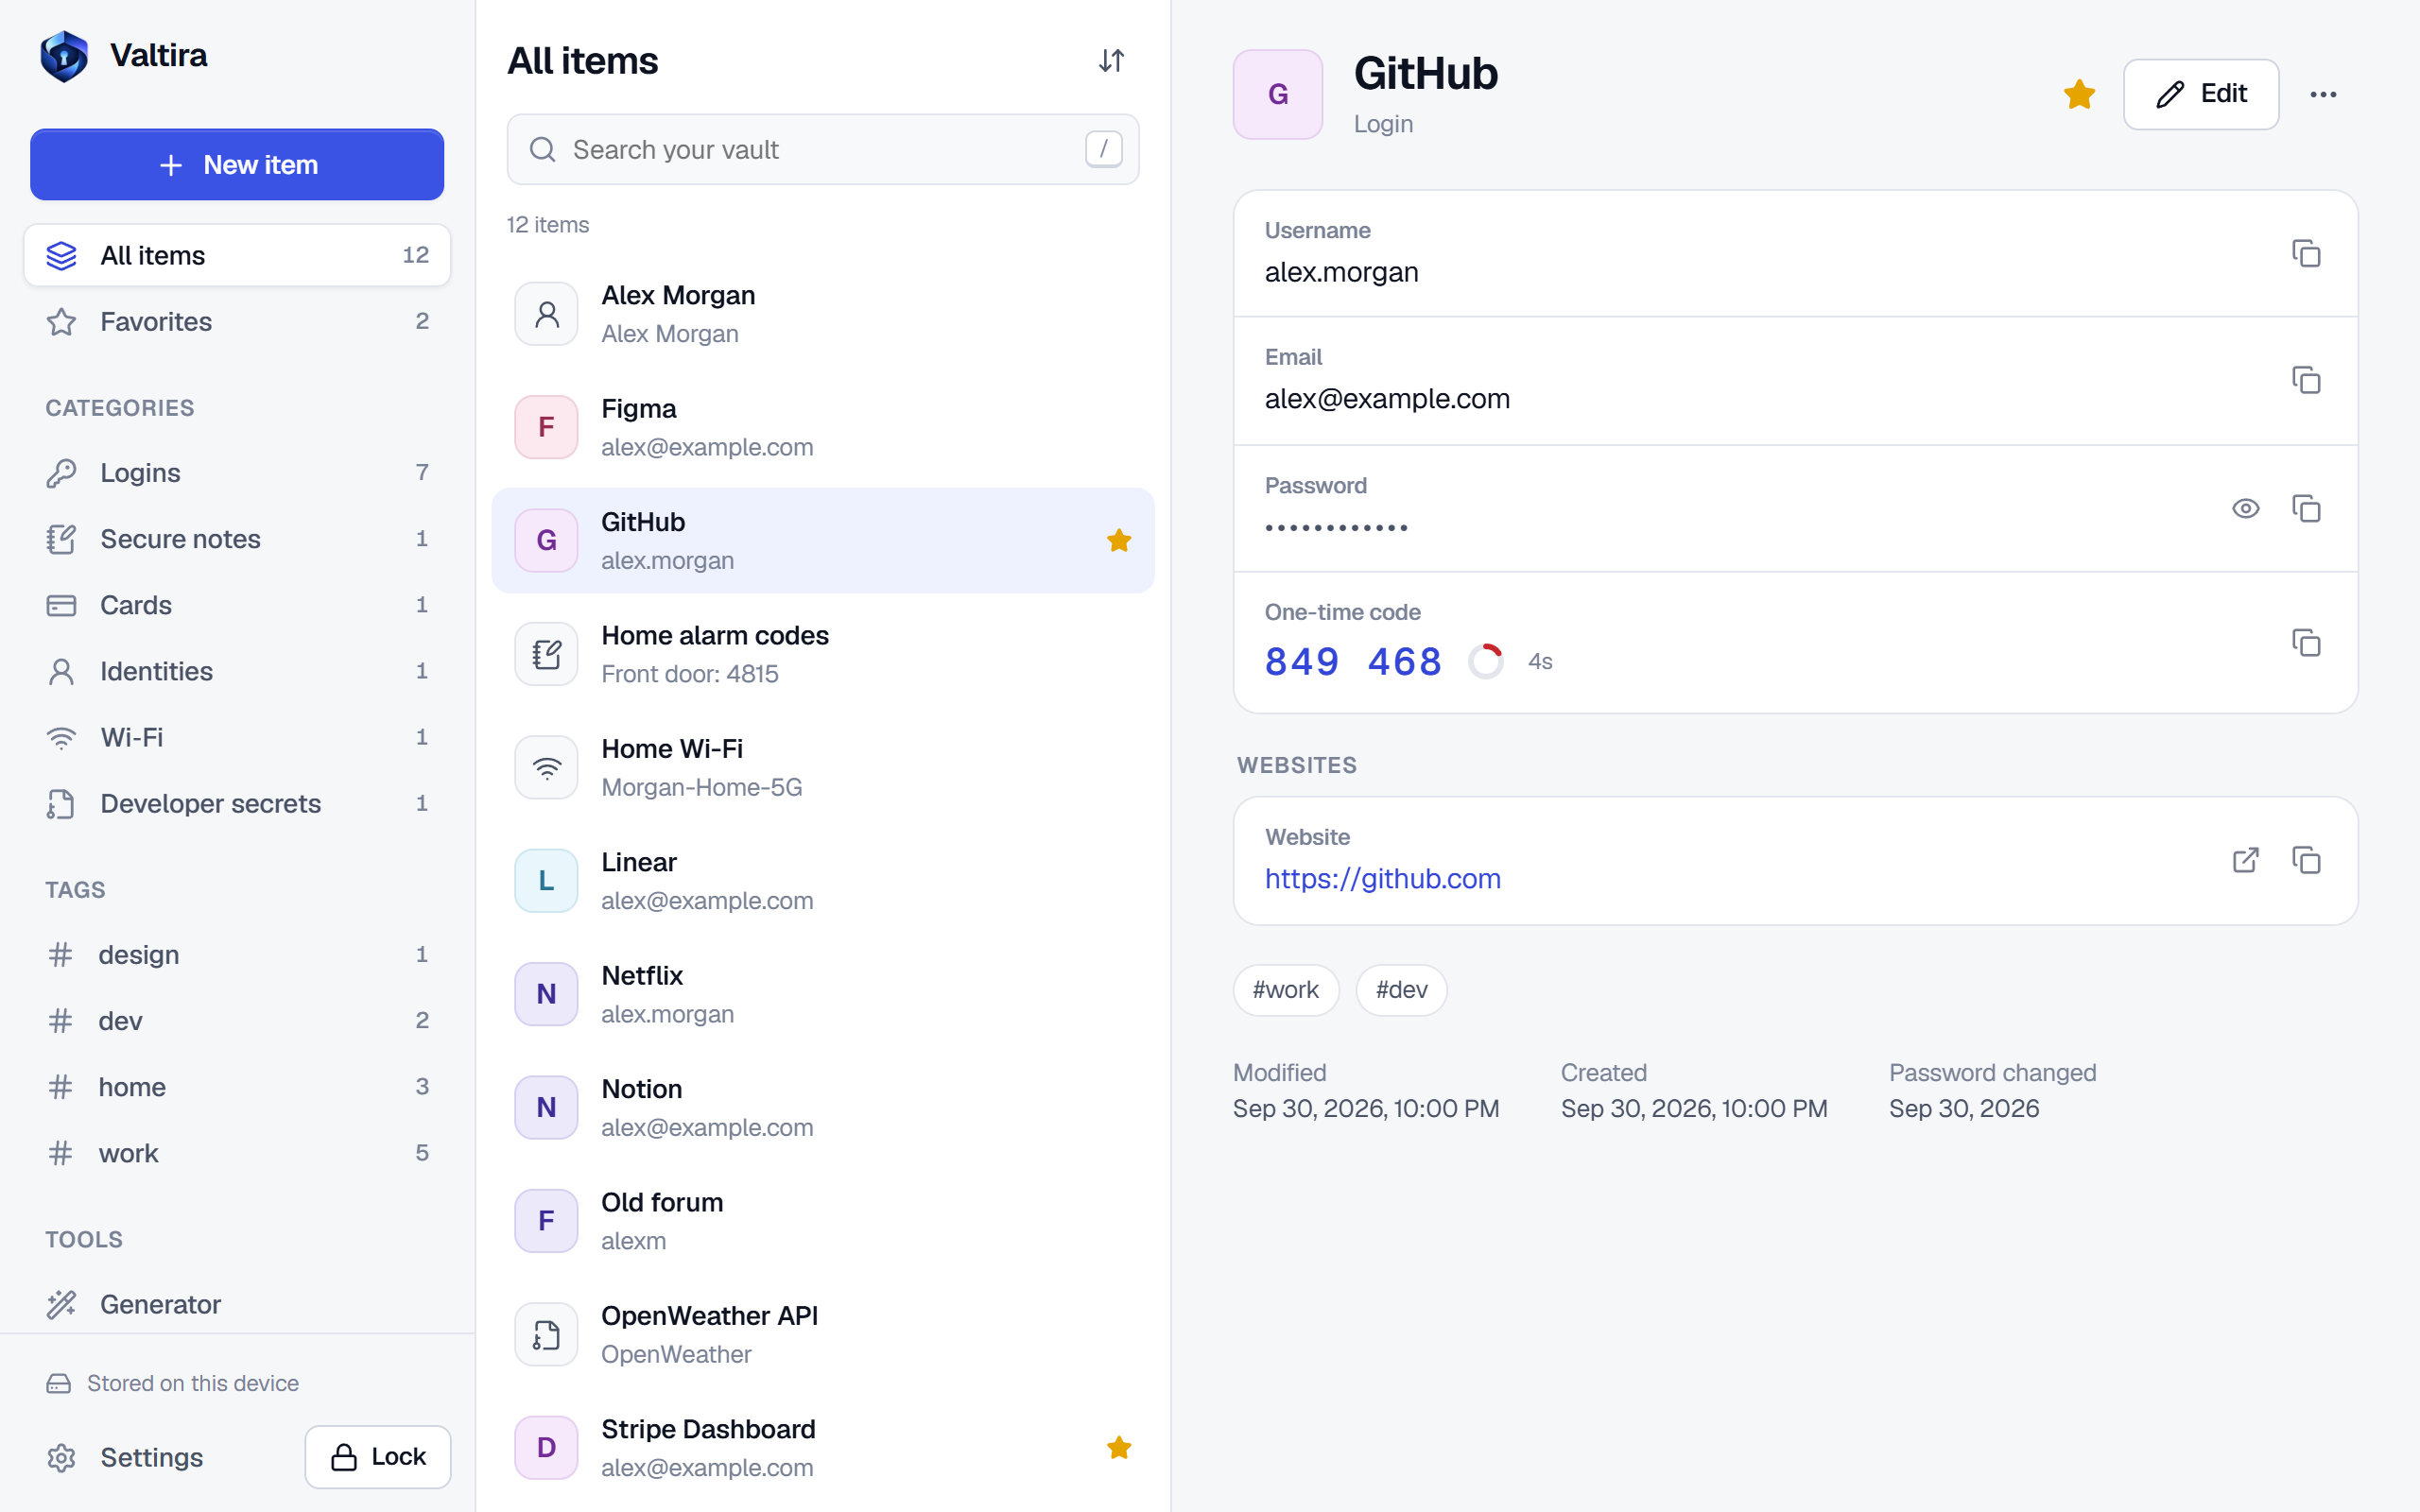This screenshot has height=1512, width=2420.
Task: Create a New item
Action: [x=237, y=164]
